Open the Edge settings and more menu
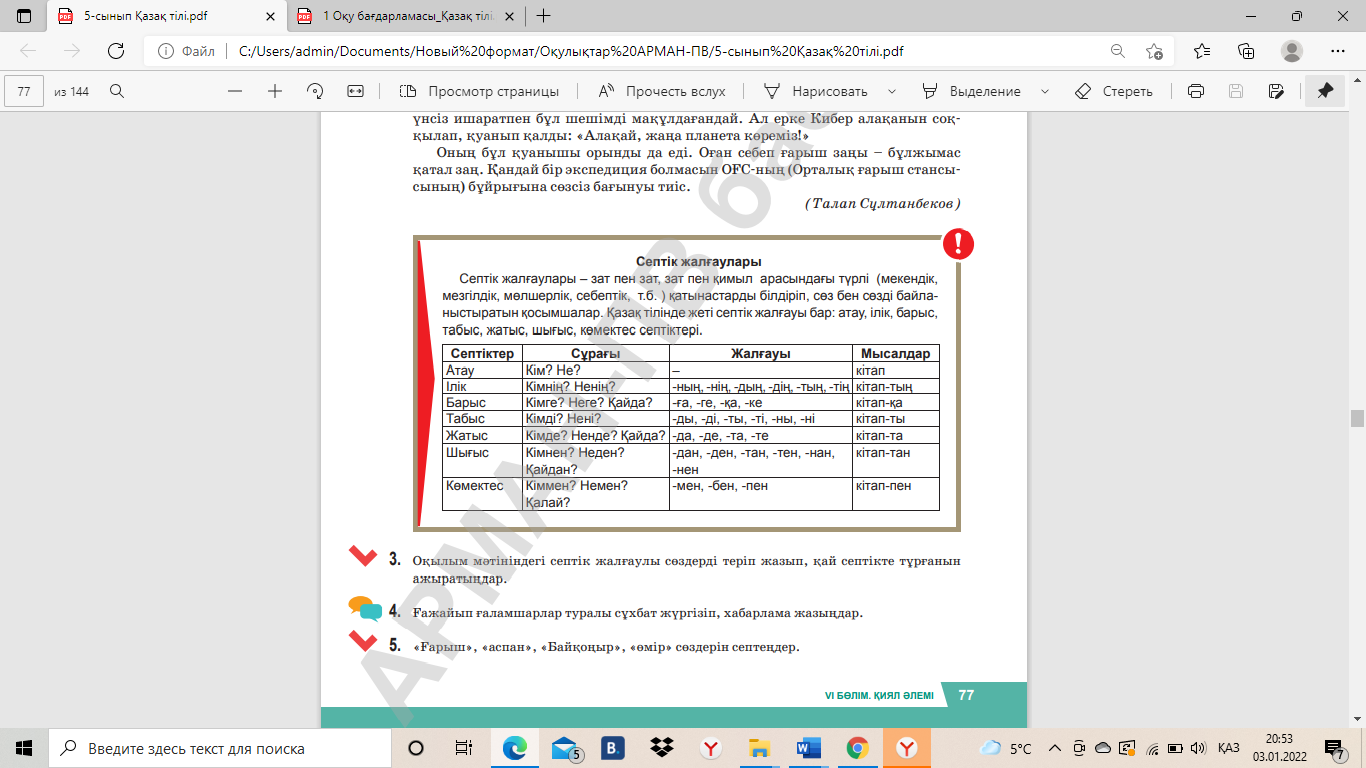 [1338, 51]
